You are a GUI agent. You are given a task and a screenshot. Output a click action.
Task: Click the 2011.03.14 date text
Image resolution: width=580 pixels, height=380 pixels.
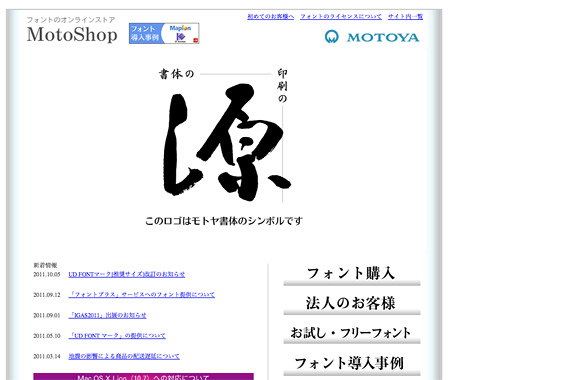(47, 356)
